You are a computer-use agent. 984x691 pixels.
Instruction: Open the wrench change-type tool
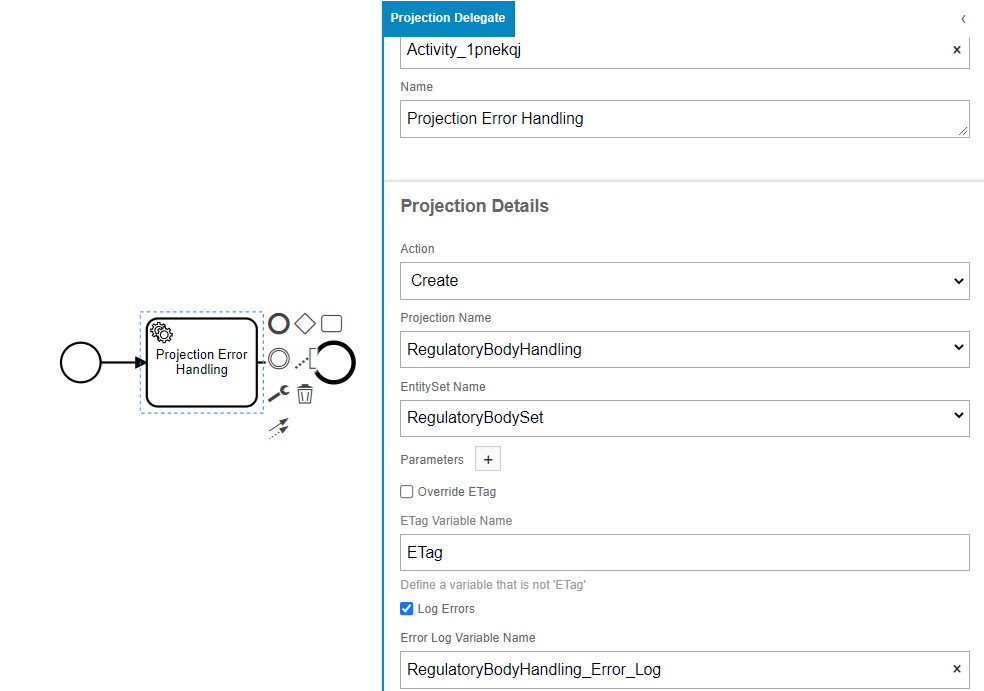(279, 394)
